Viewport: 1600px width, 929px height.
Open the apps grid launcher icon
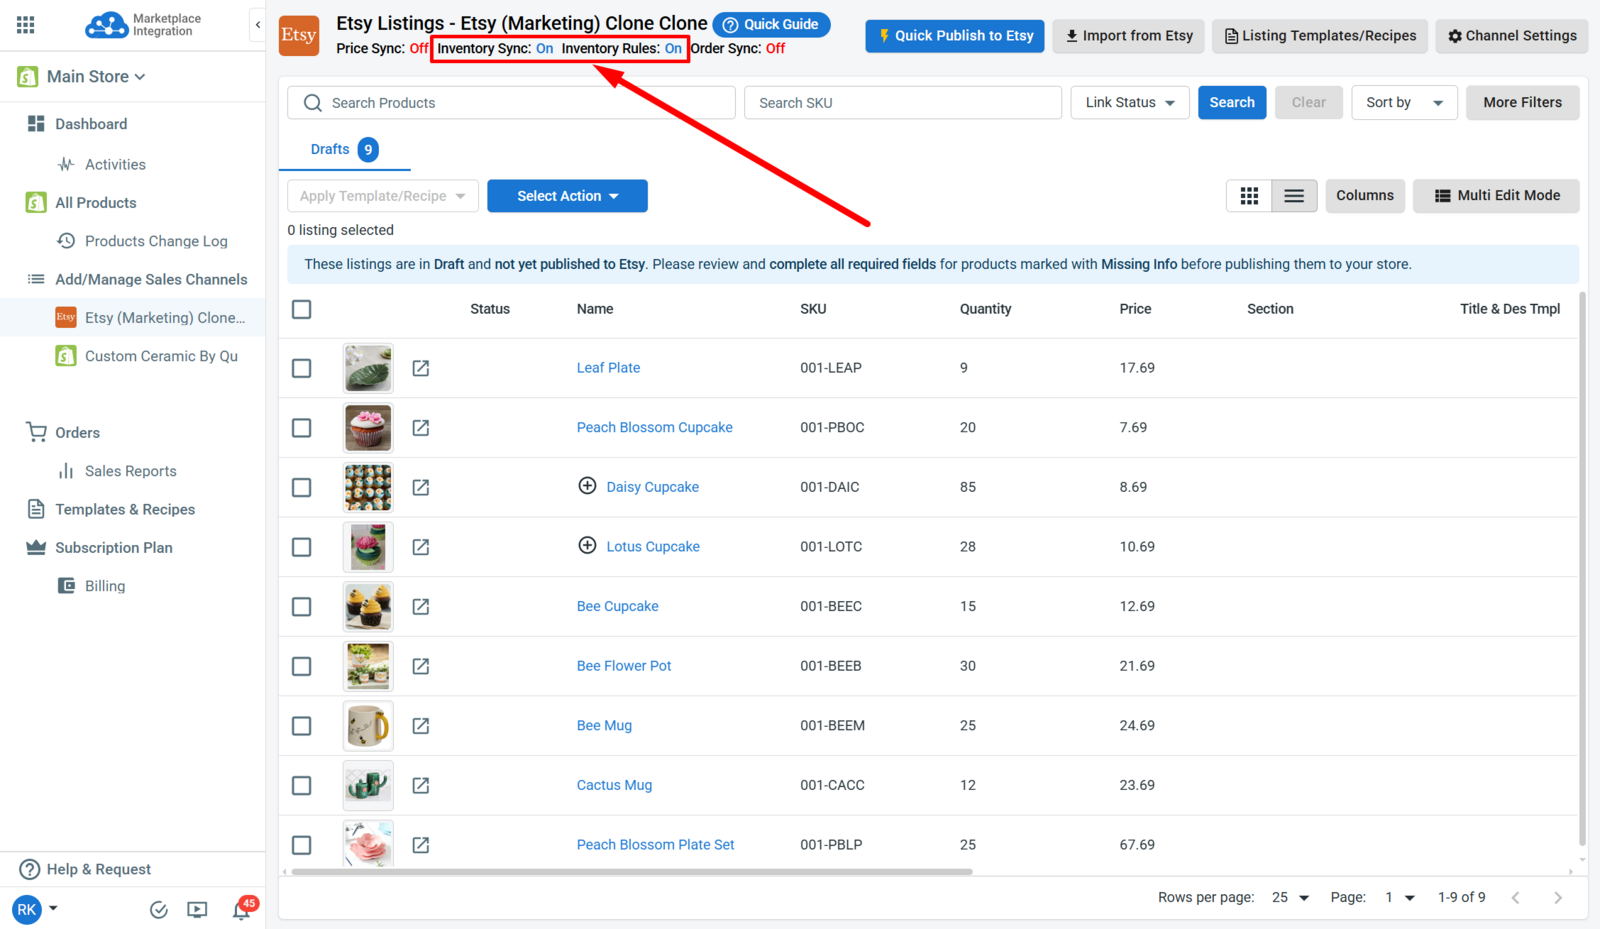point(26,25)
